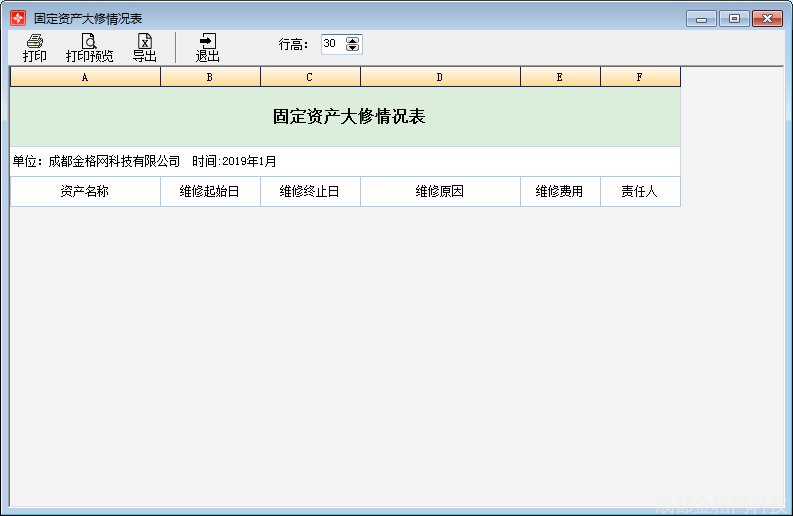Click the Print (打印) toolbar icon
Screen dimensions: 793x516
tap(35, 47)
